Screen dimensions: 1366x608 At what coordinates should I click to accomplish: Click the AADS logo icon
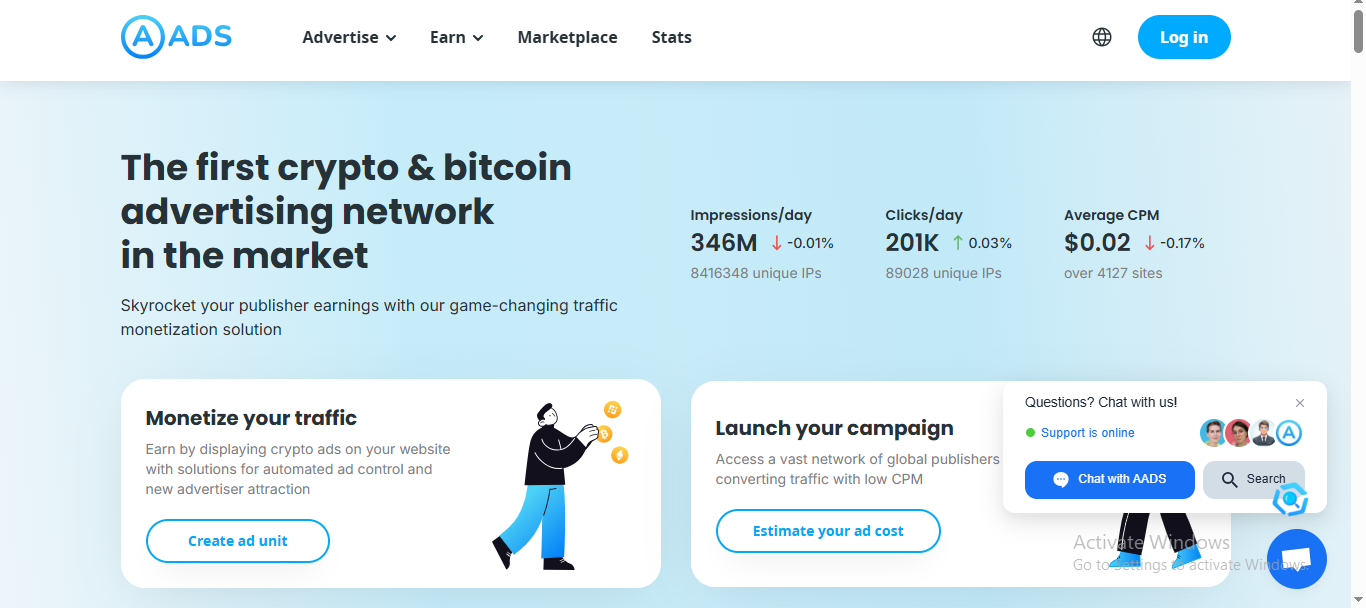click(142, 37)
